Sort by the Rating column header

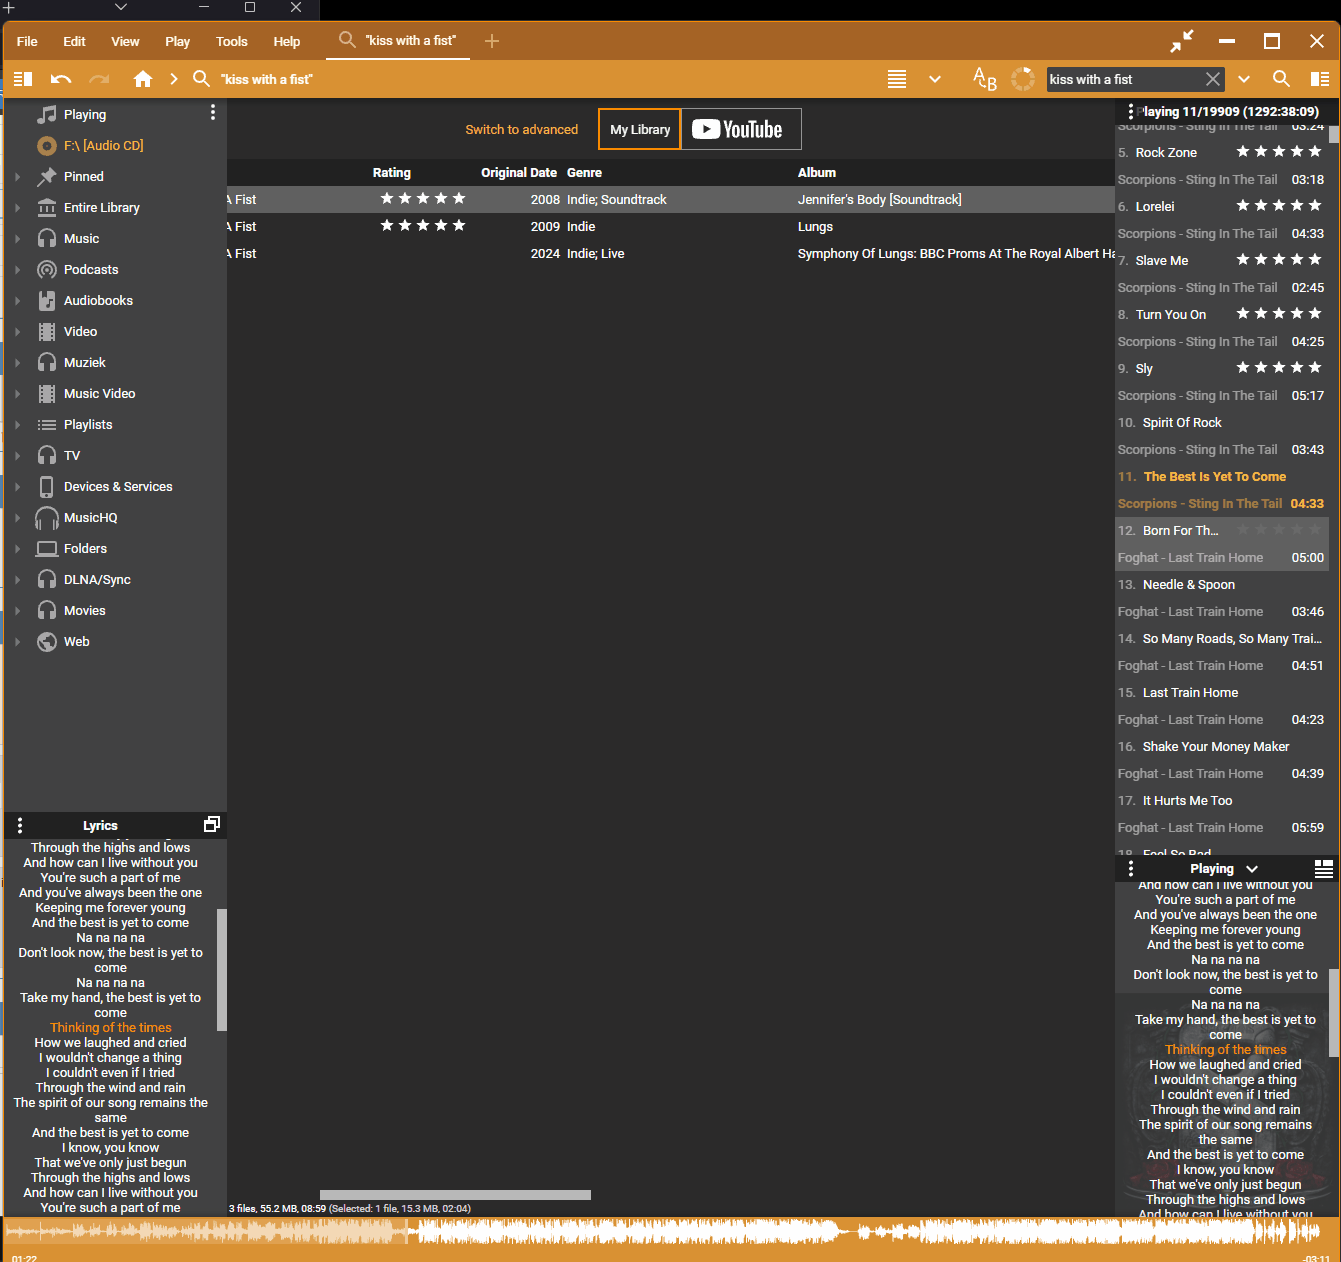392,172
